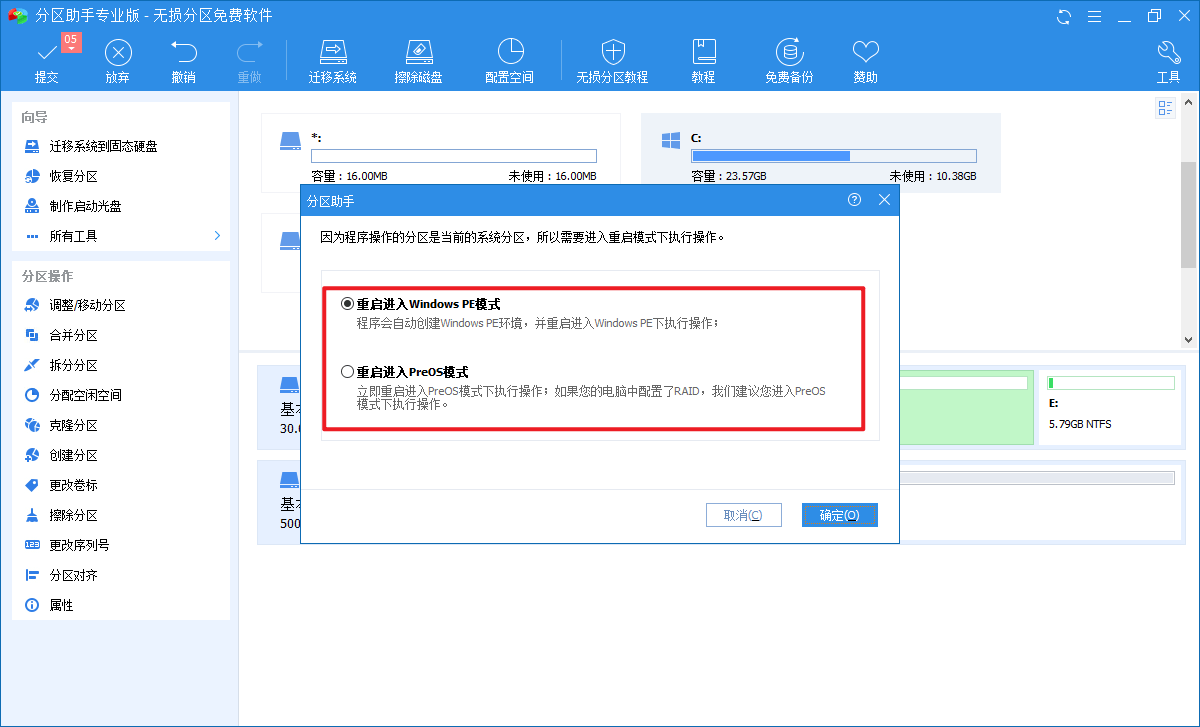Cancel the restart mode dialog
This screenshot has width=1200, height=727.
(744, 514)
